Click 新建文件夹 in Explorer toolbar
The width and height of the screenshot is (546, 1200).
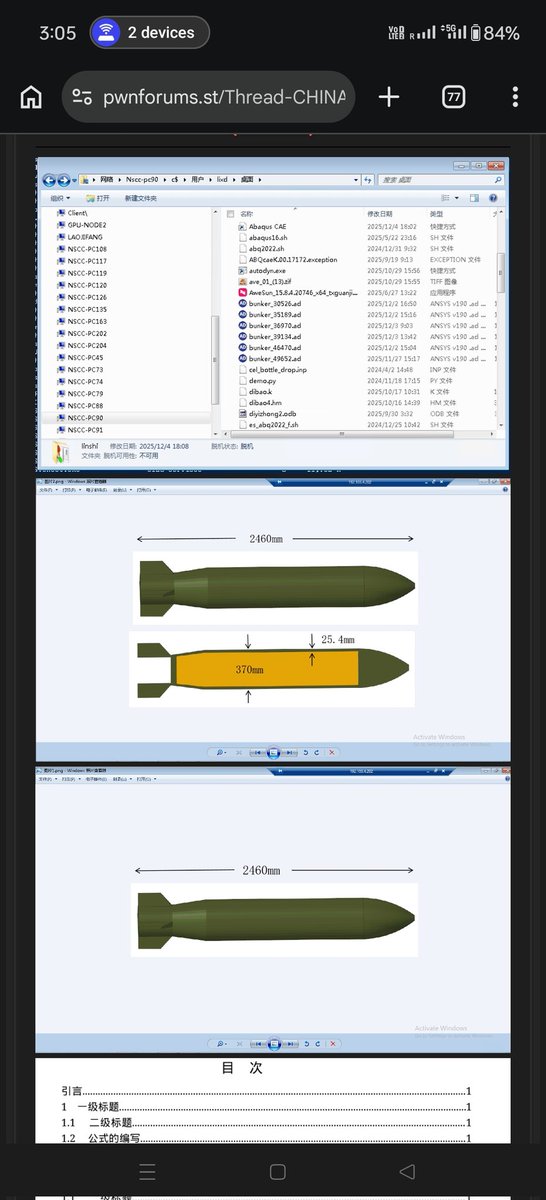pyautogui.click(x=140, y=198)
